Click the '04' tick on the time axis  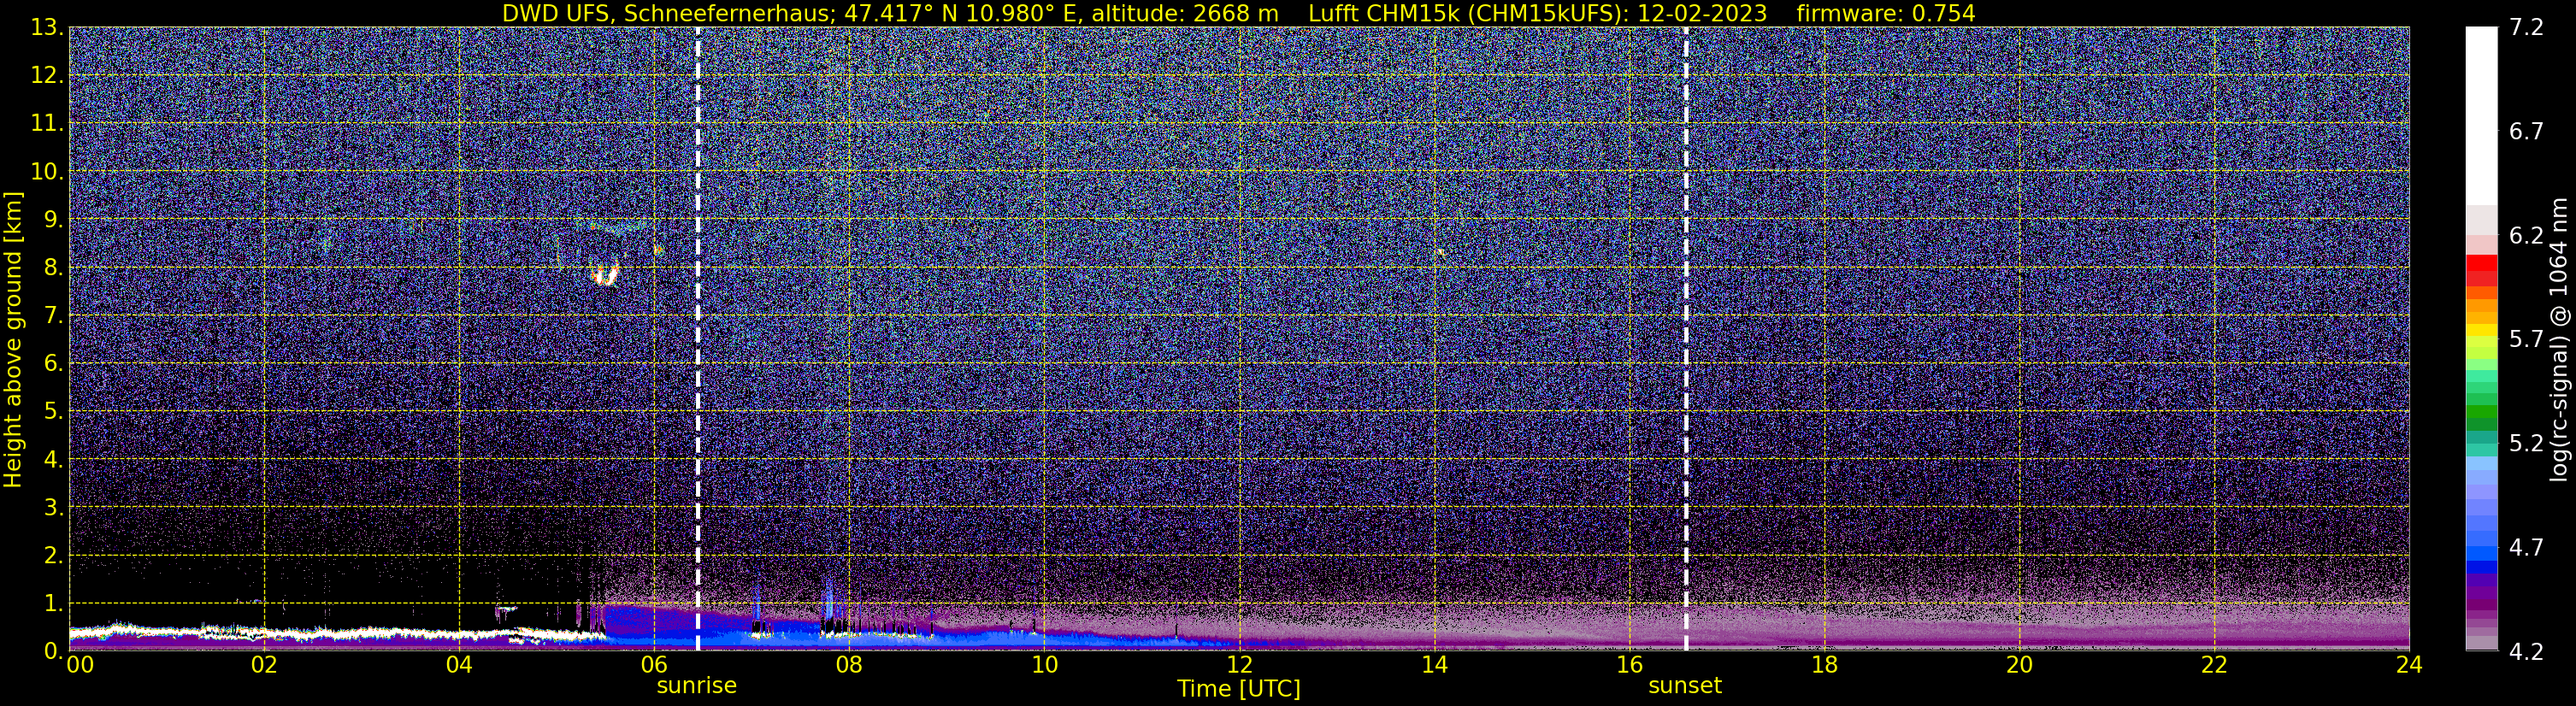[x=459, y=665]
